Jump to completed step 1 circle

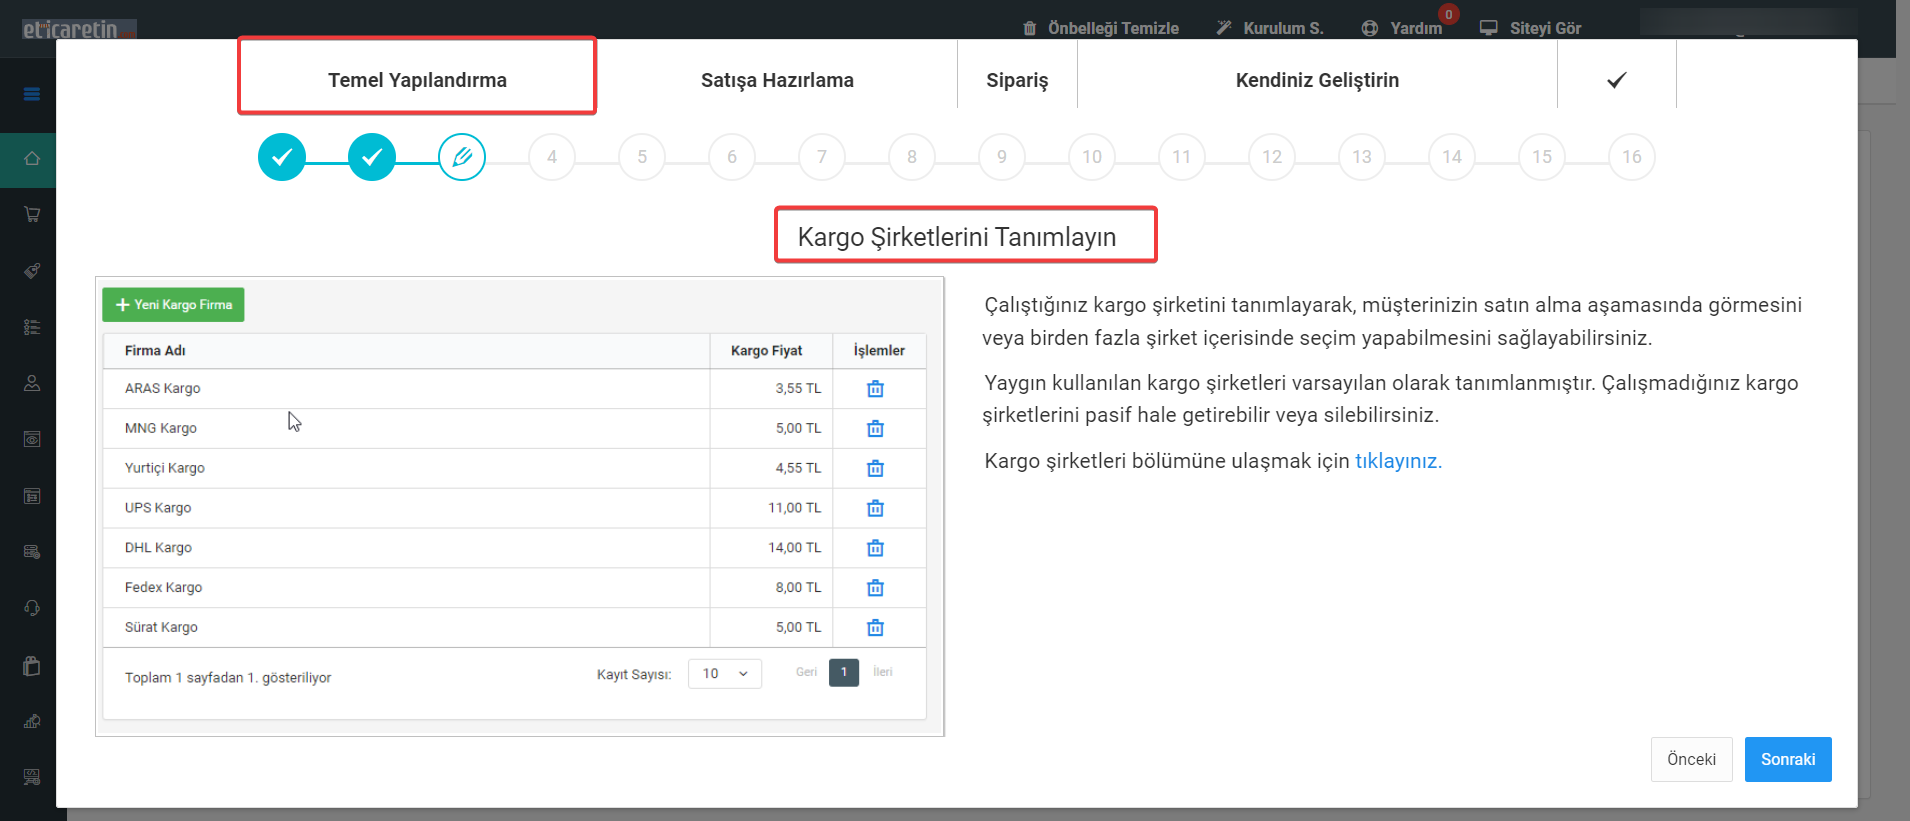pyautogui.click(x=282, y=157)
